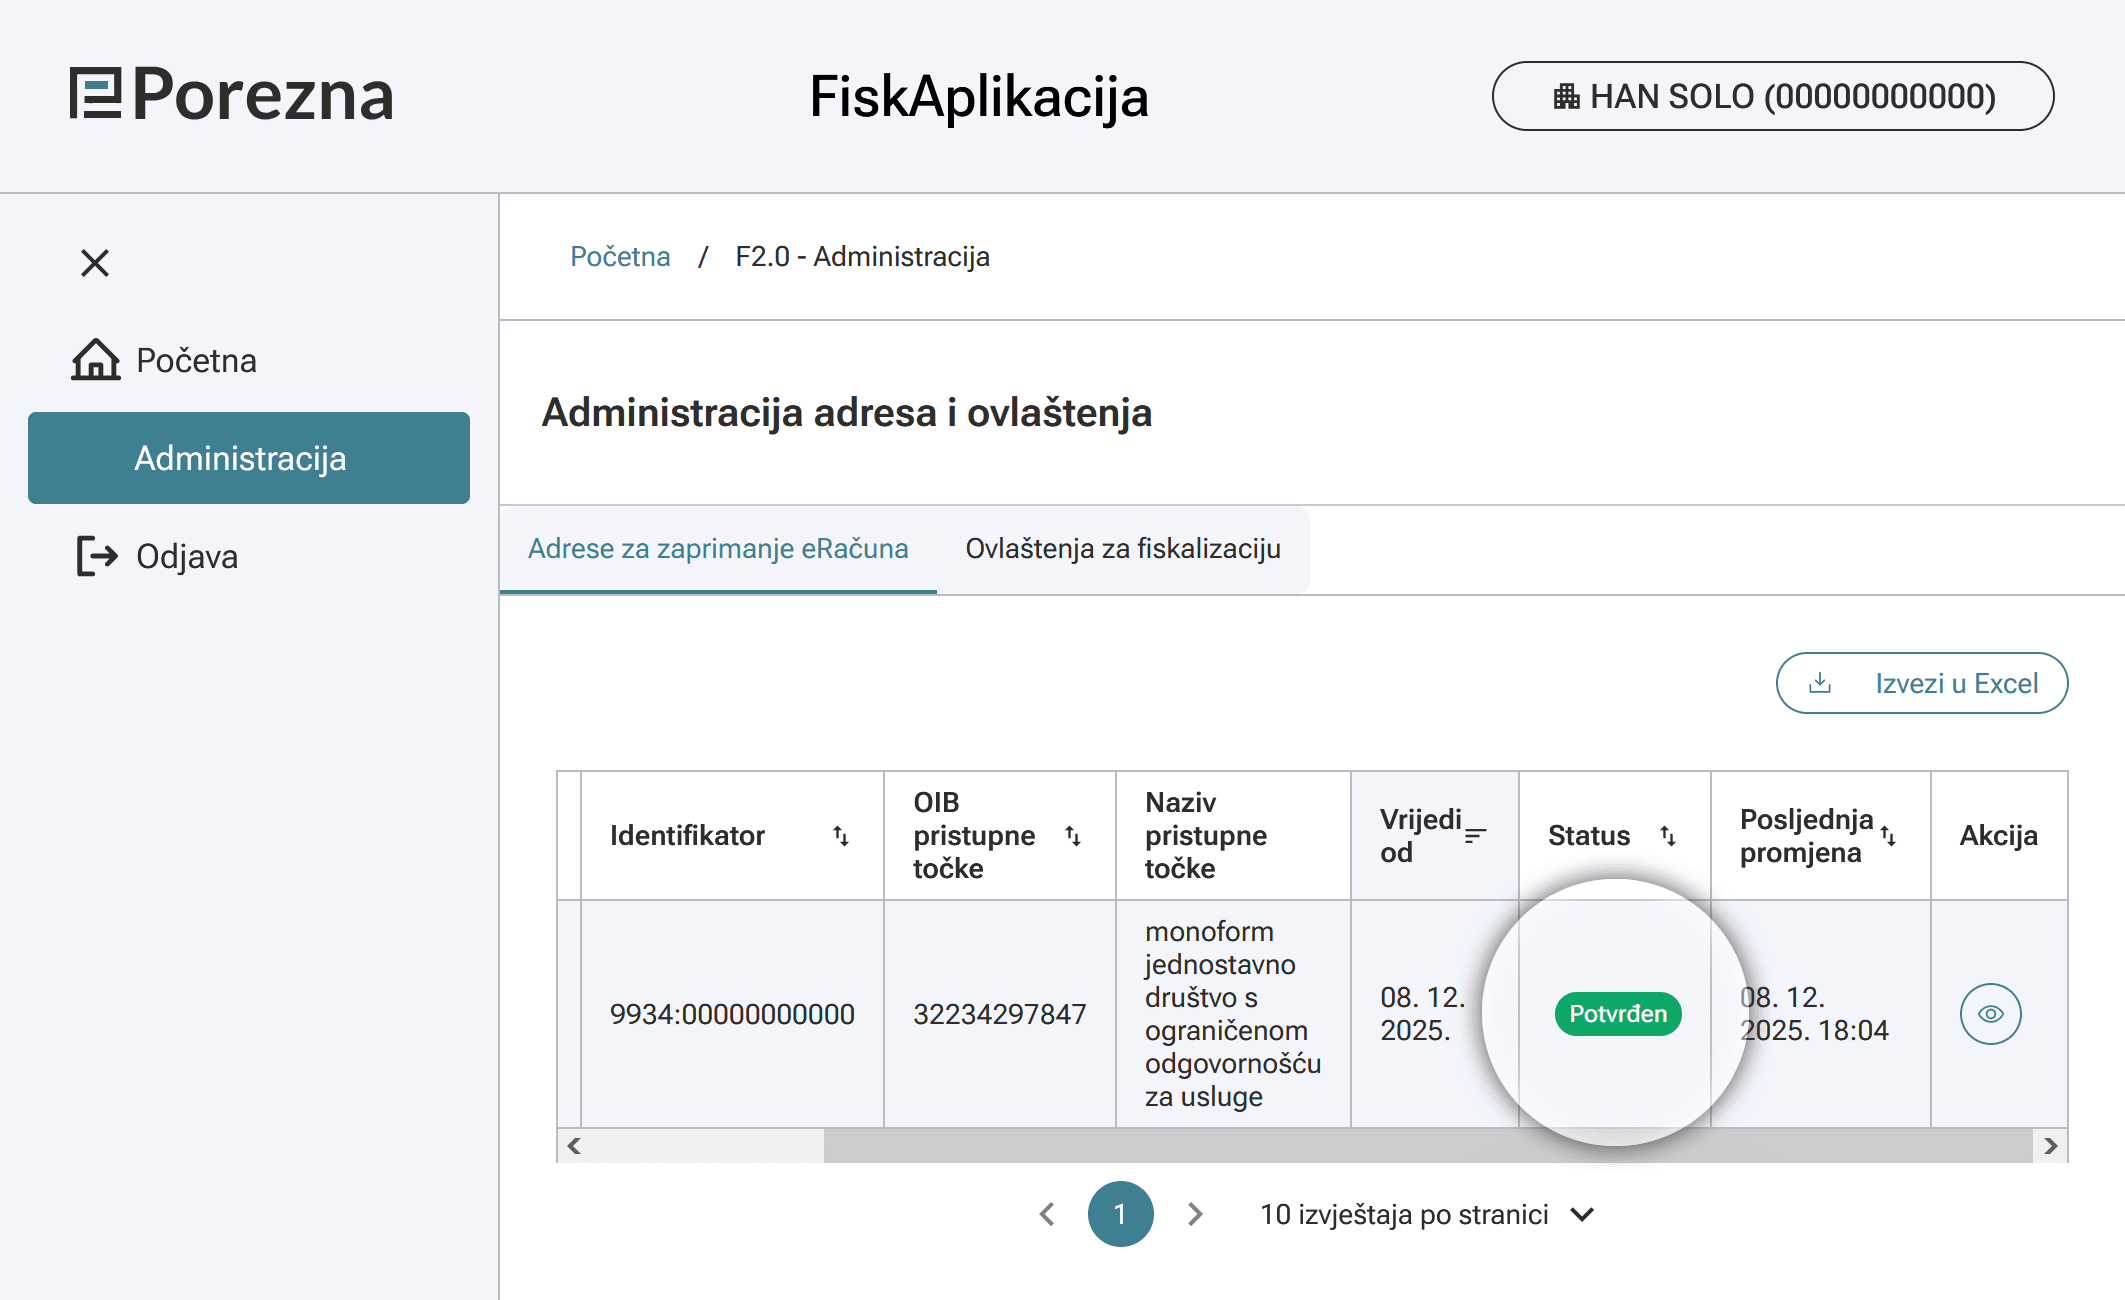2125x1300 pixels.
Task: Click the Početna breadcrumb link
Action: pyautogui.click(x=620, y=257)
